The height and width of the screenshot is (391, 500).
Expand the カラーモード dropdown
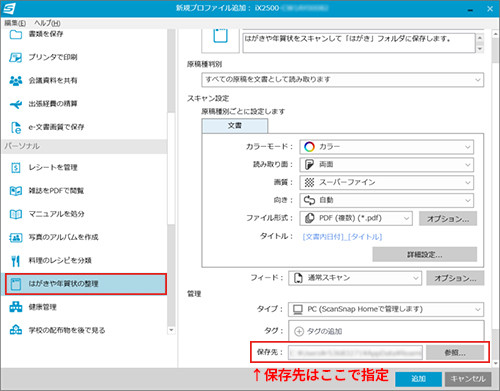tap(387, 147)
